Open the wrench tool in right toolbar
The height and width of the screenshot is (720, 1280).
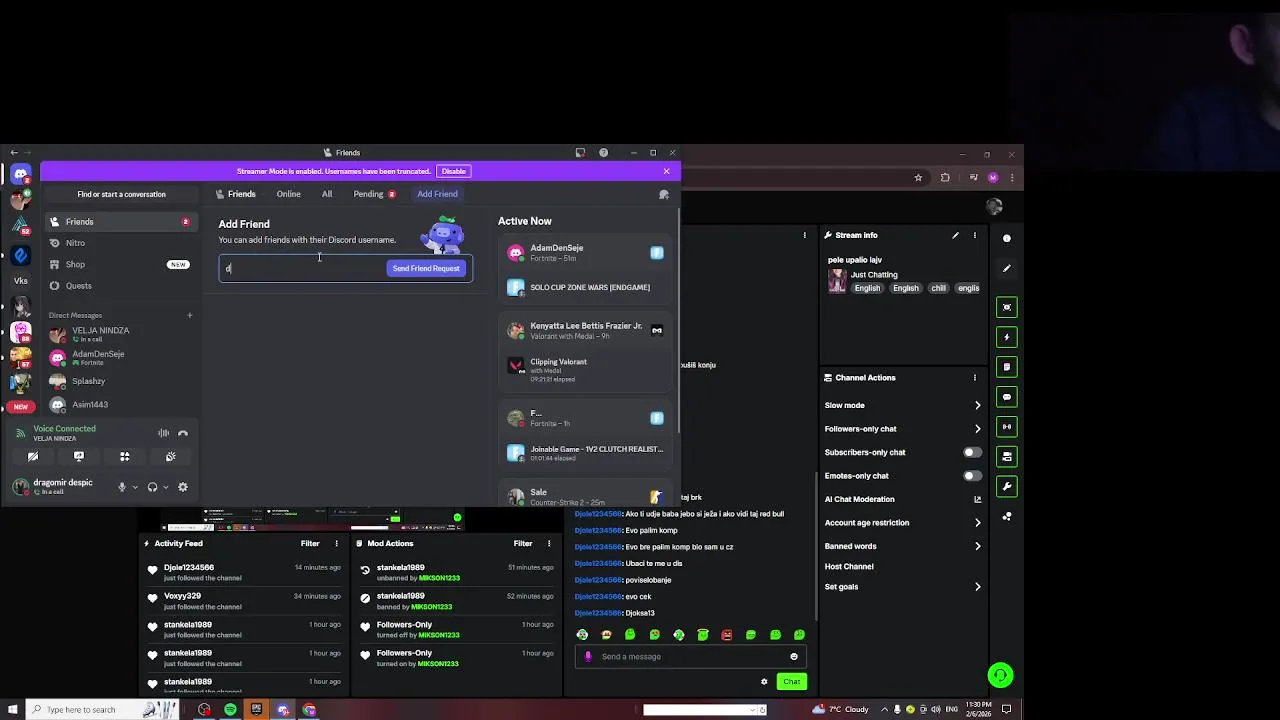coord(1007,486)
